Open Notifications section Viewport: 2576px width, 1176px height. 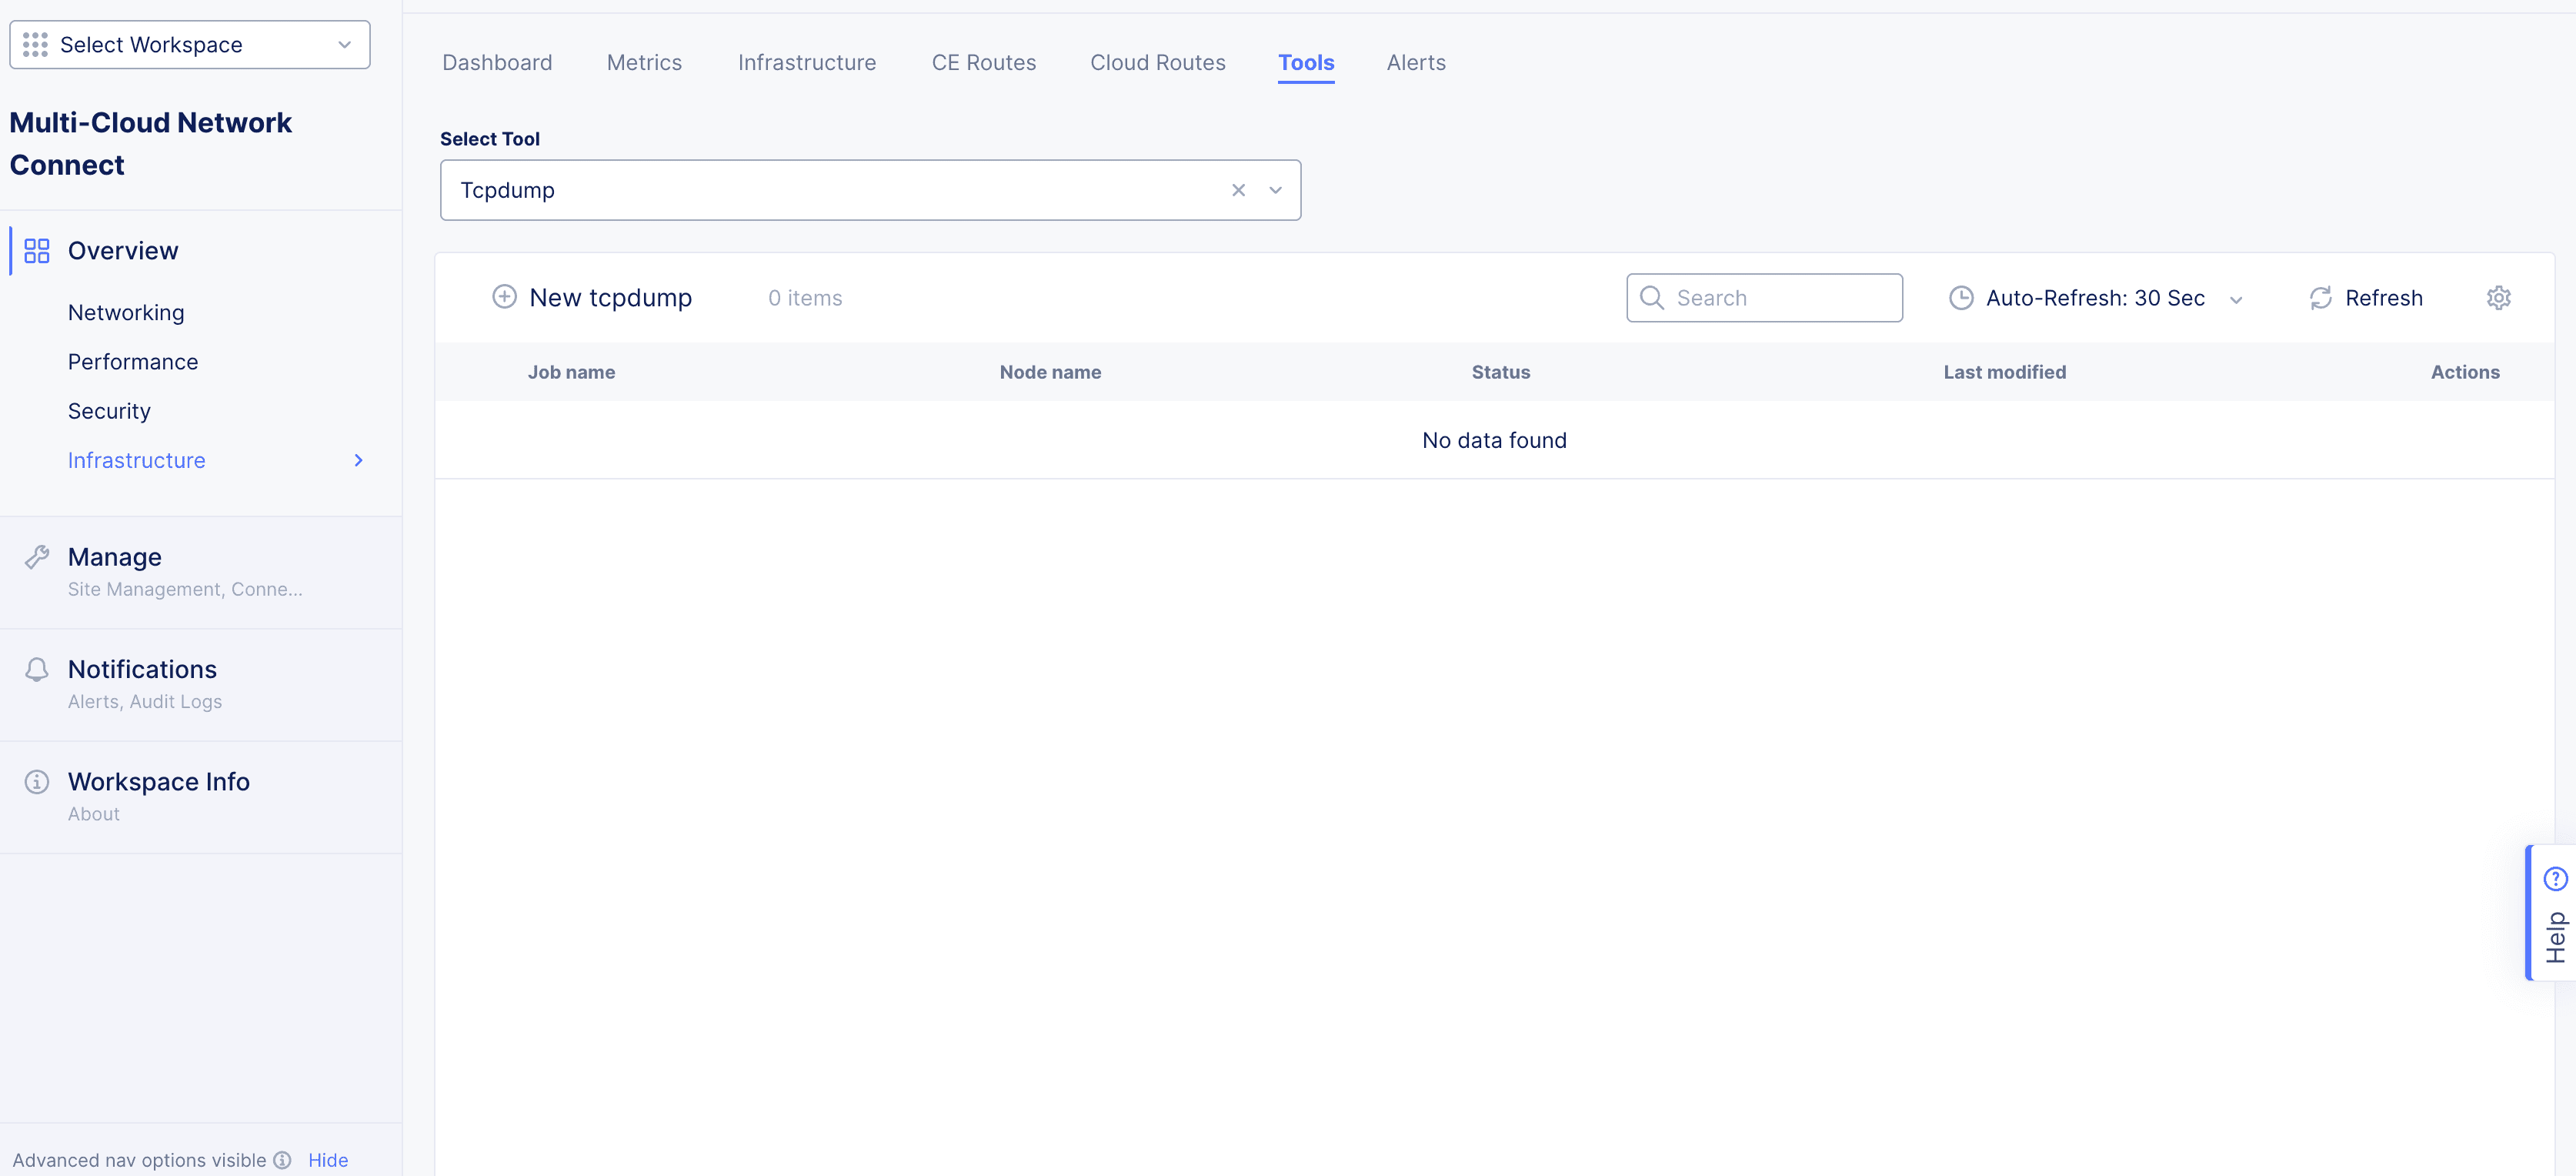tap(142, 669)
